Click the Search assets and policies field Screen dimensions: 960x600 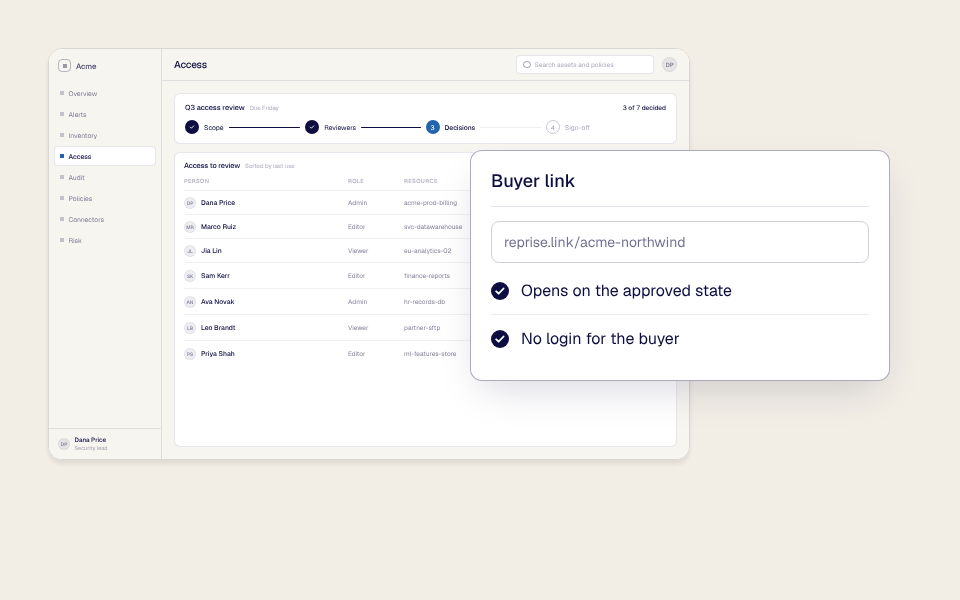click(x=585, y=64)
